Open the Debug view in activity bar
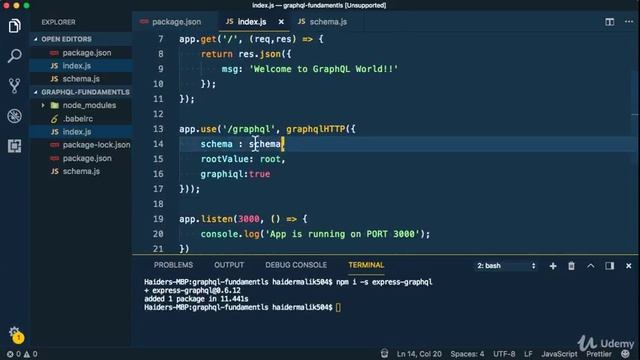640x360 pixels. click(x=15, y=116)
